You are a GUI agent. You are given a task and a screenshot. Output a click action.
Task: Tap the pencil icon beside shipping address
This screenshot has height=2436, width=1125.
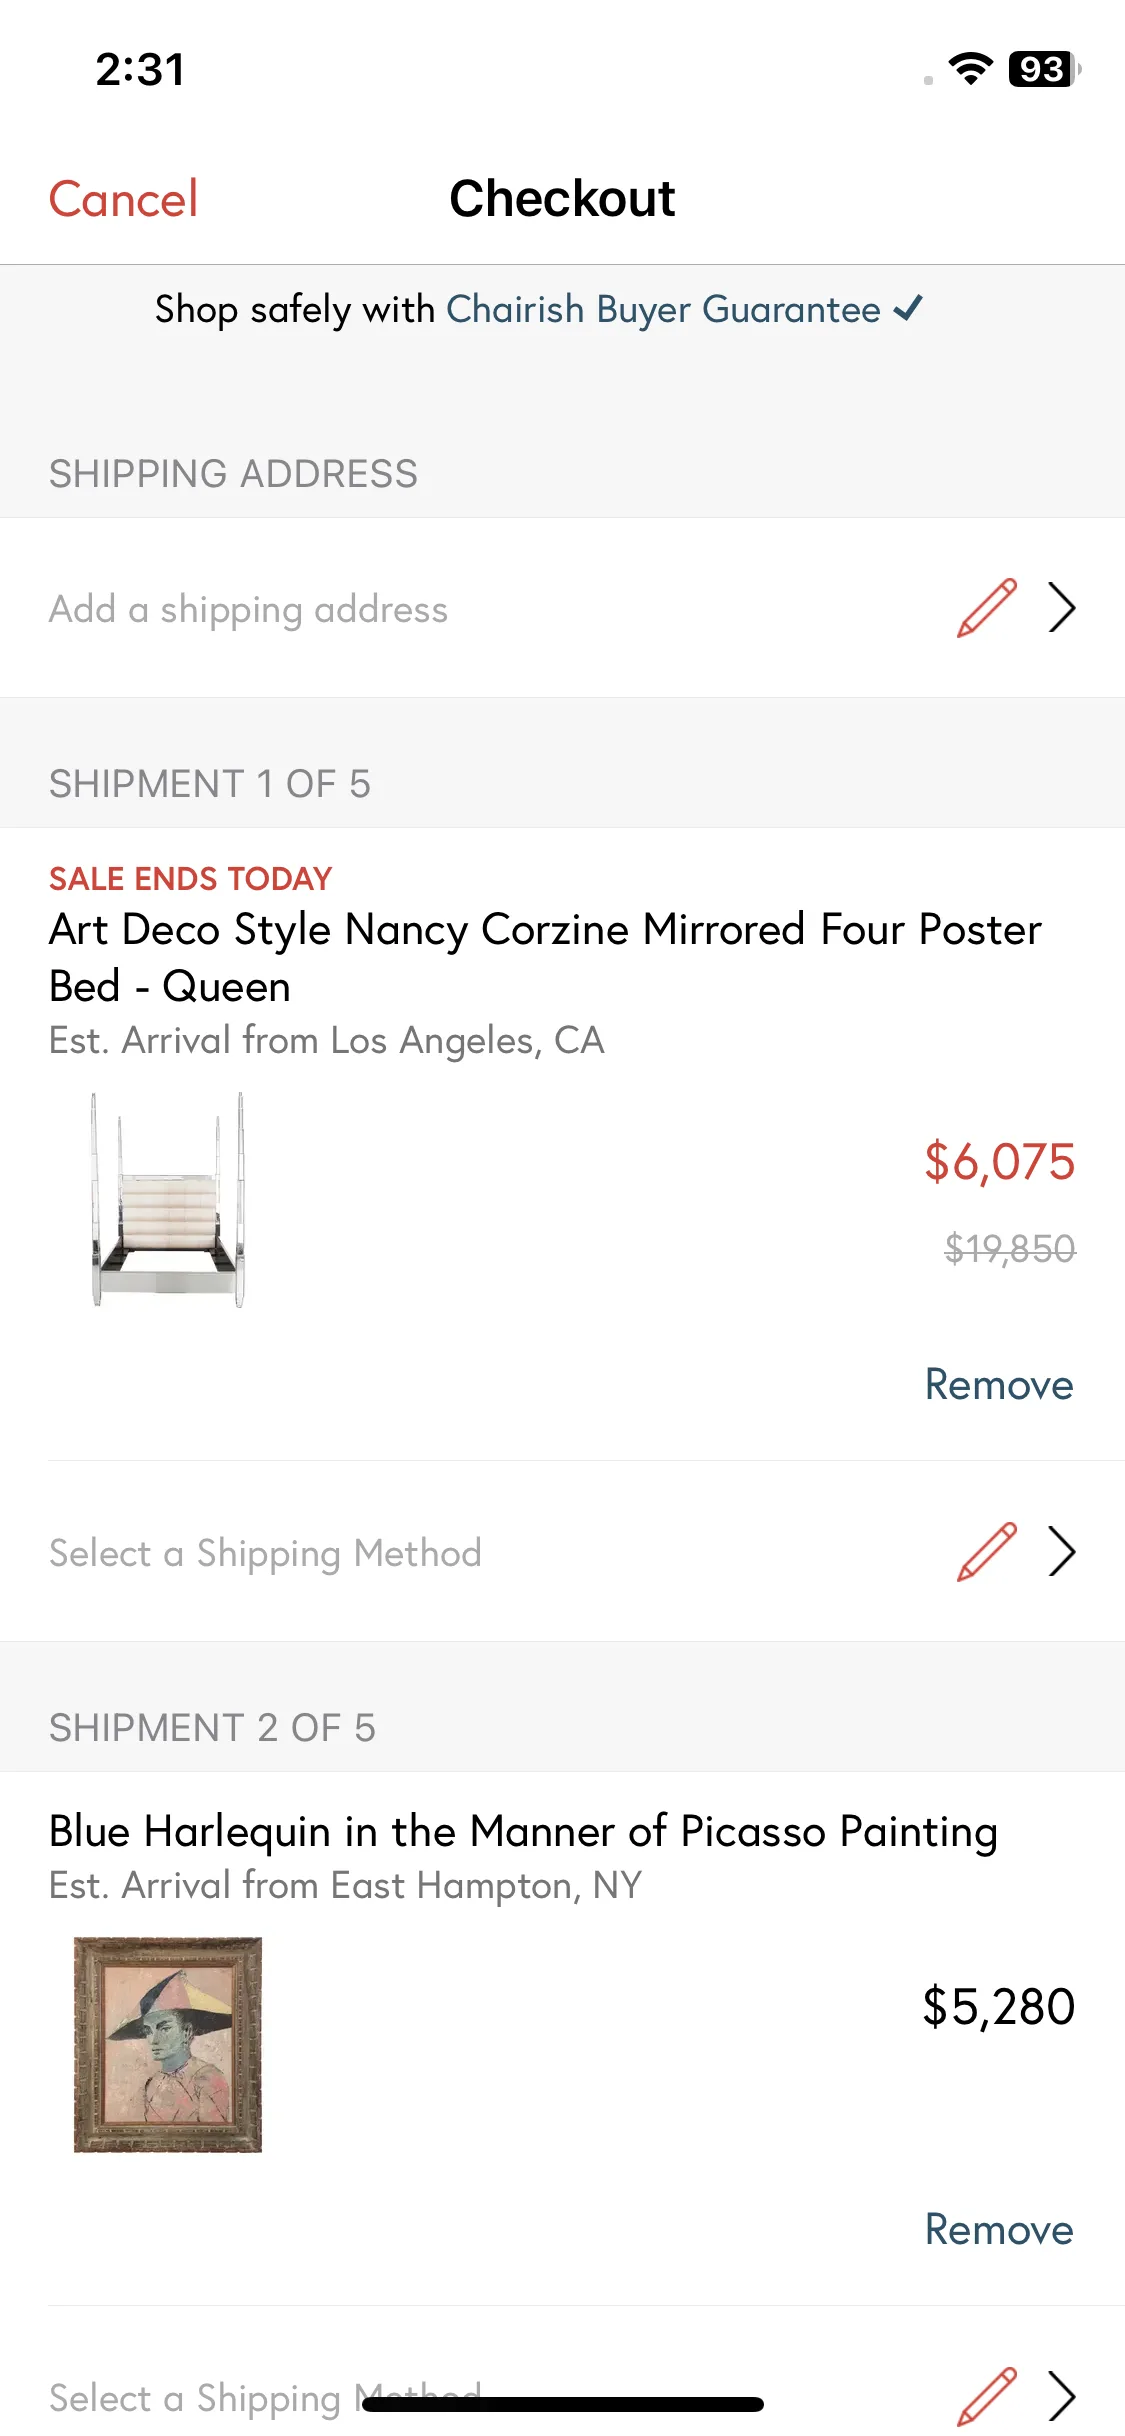[987, 608]
